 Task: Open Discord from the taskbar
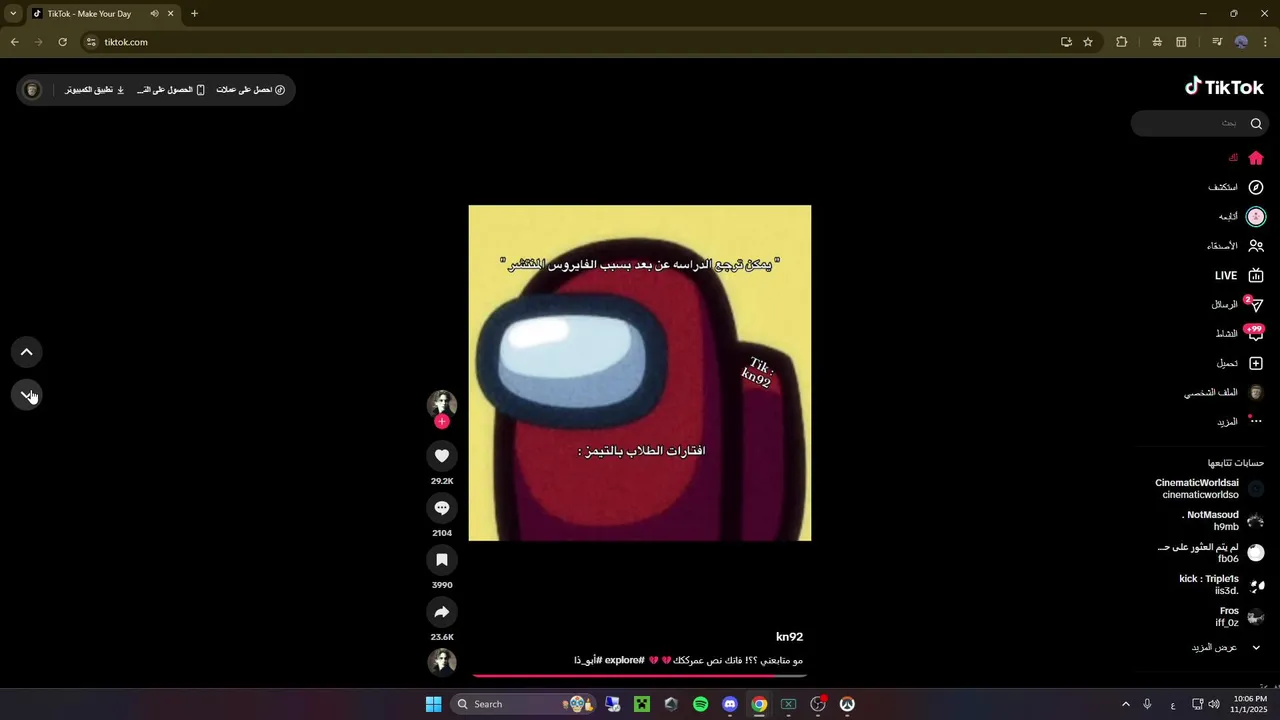pos(730,704)
